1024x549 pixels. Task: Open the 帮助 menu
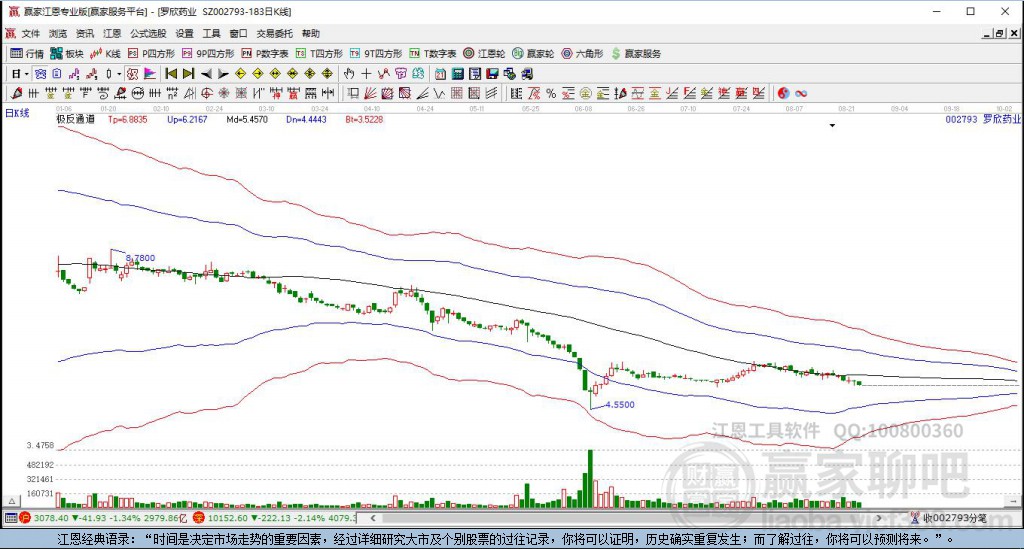point(311,33)
